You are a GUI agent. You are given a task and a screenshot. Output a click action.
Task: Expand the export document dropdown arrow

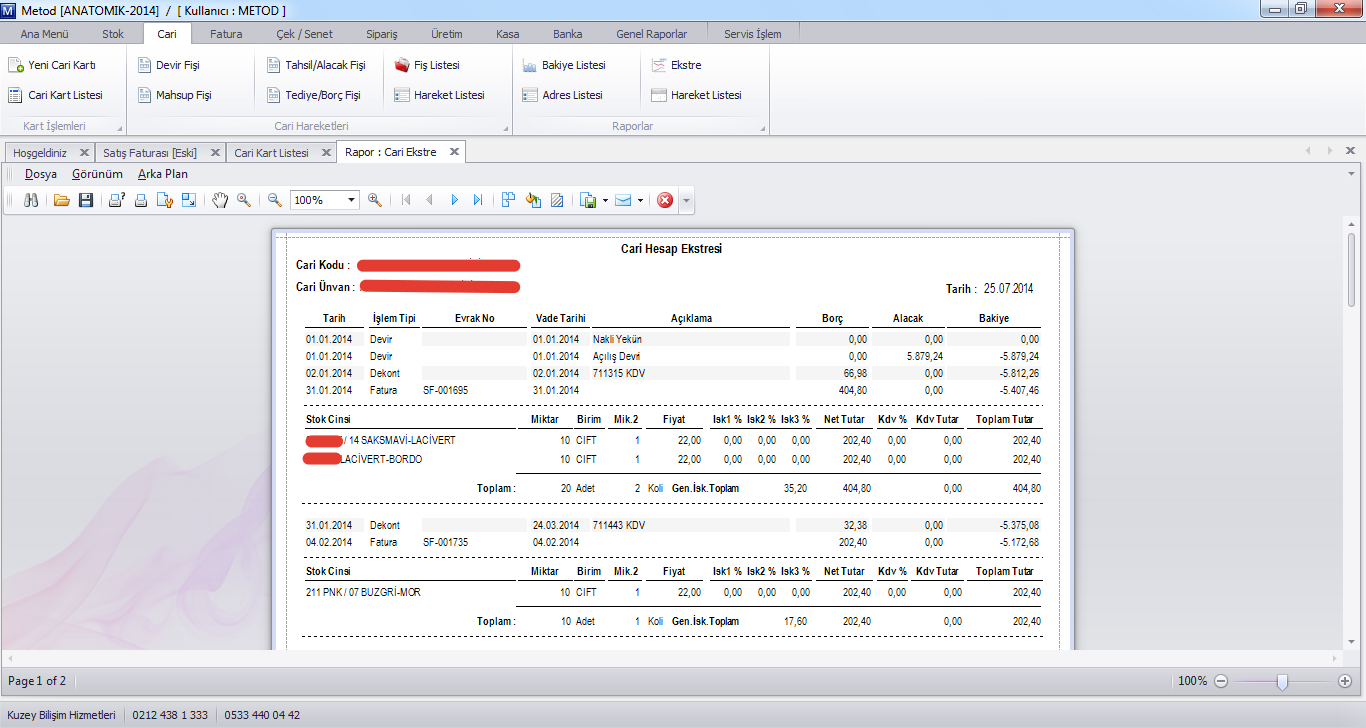tap(606, 200)
